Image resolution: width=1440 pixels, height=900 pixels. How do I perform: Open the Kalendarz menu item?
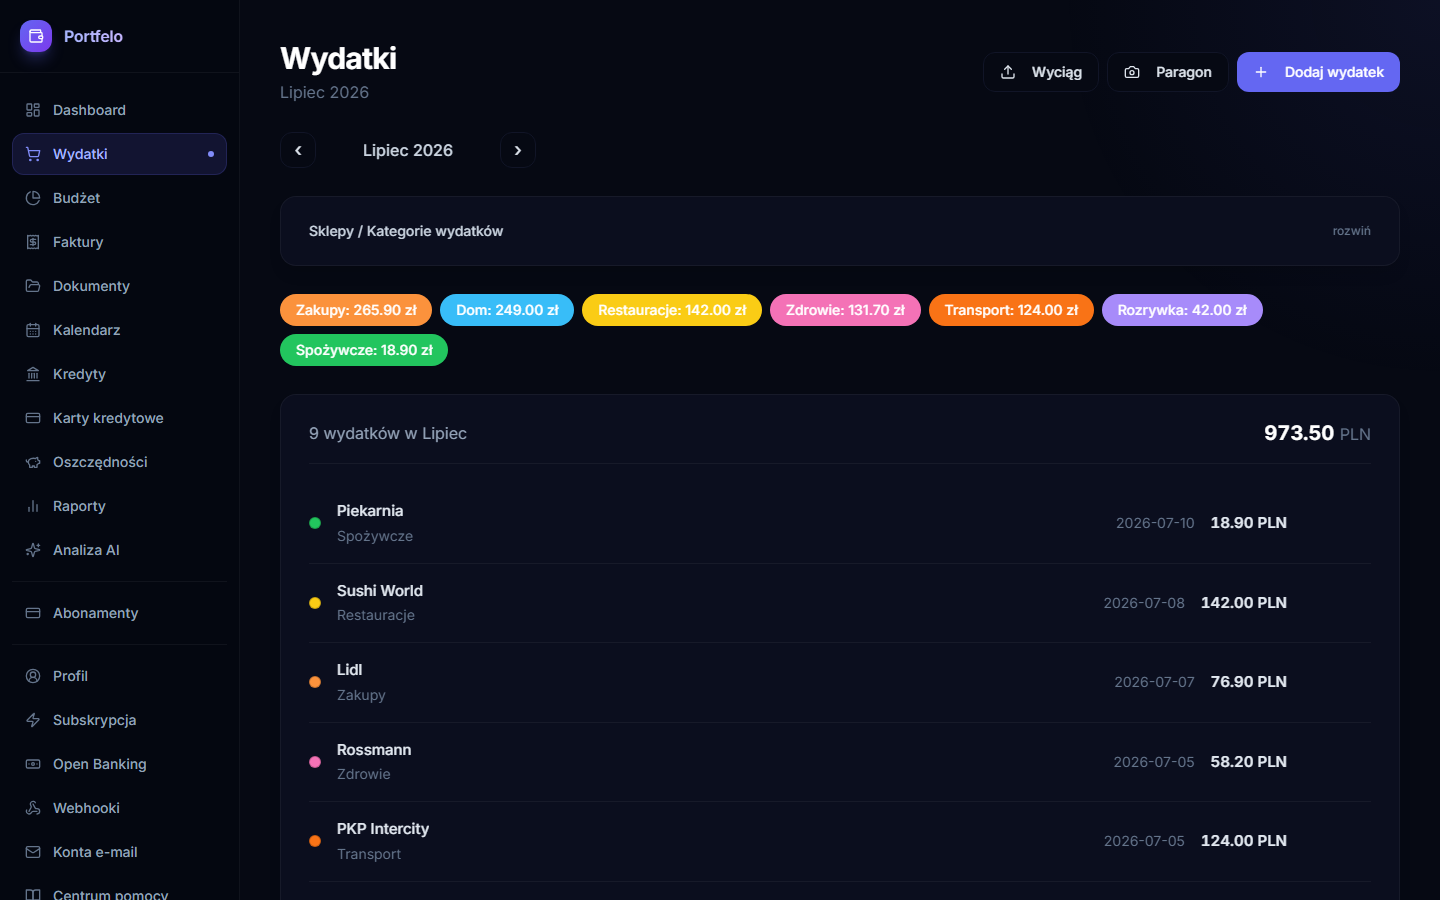[x=119, y=330]
